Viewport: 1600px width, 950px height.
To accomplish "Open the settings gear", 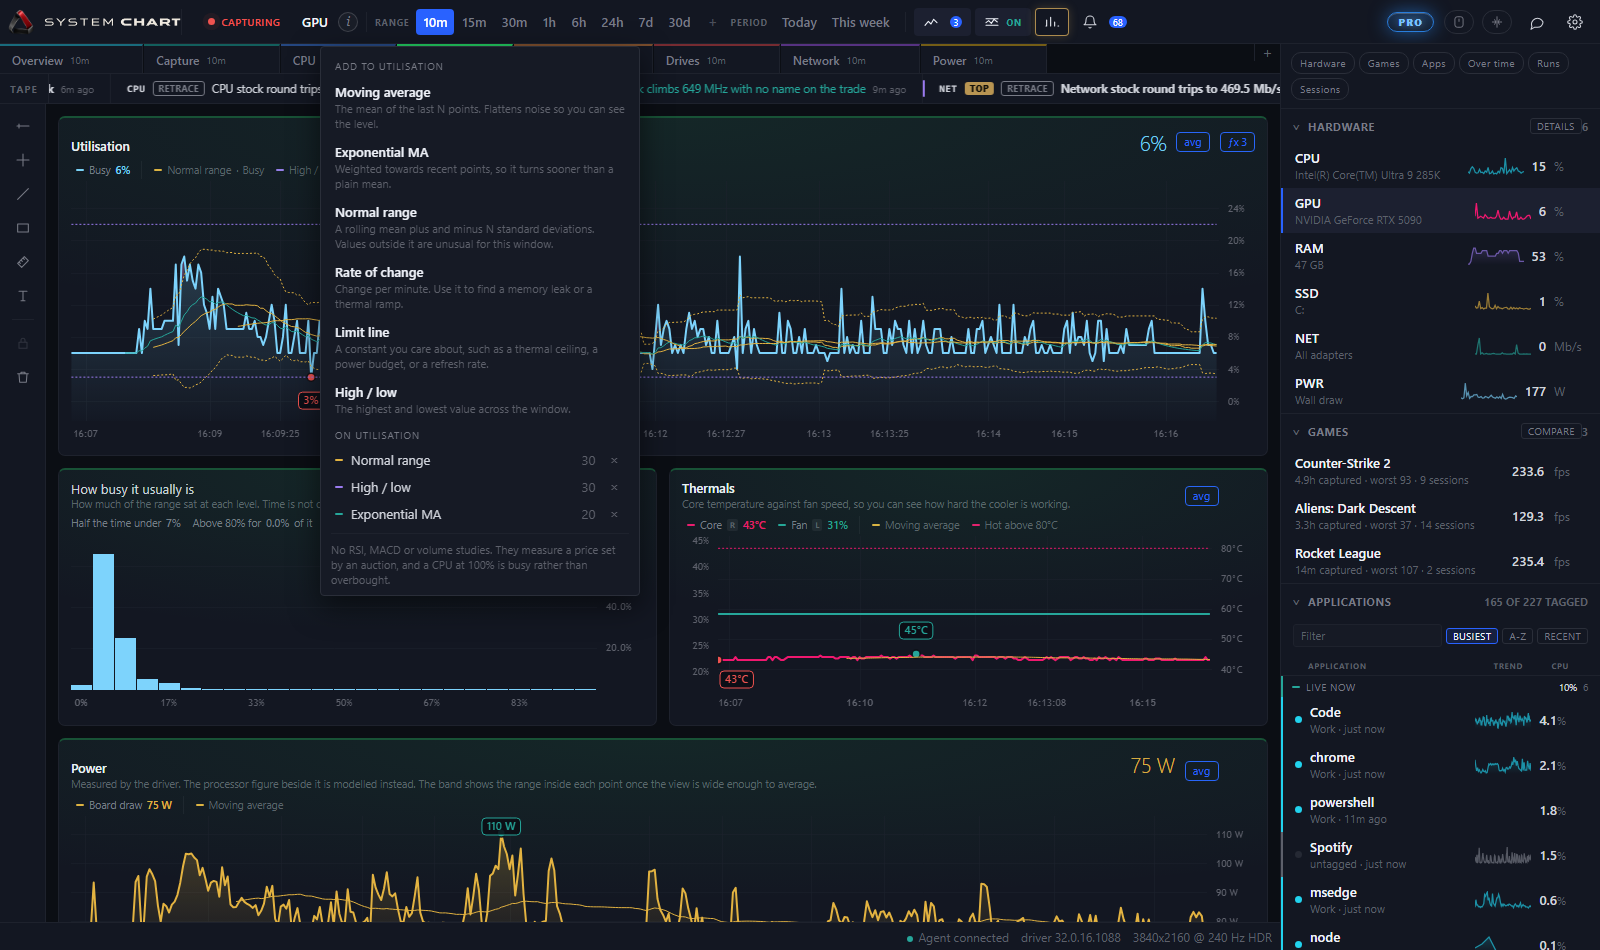I will tap(1575, 22).
